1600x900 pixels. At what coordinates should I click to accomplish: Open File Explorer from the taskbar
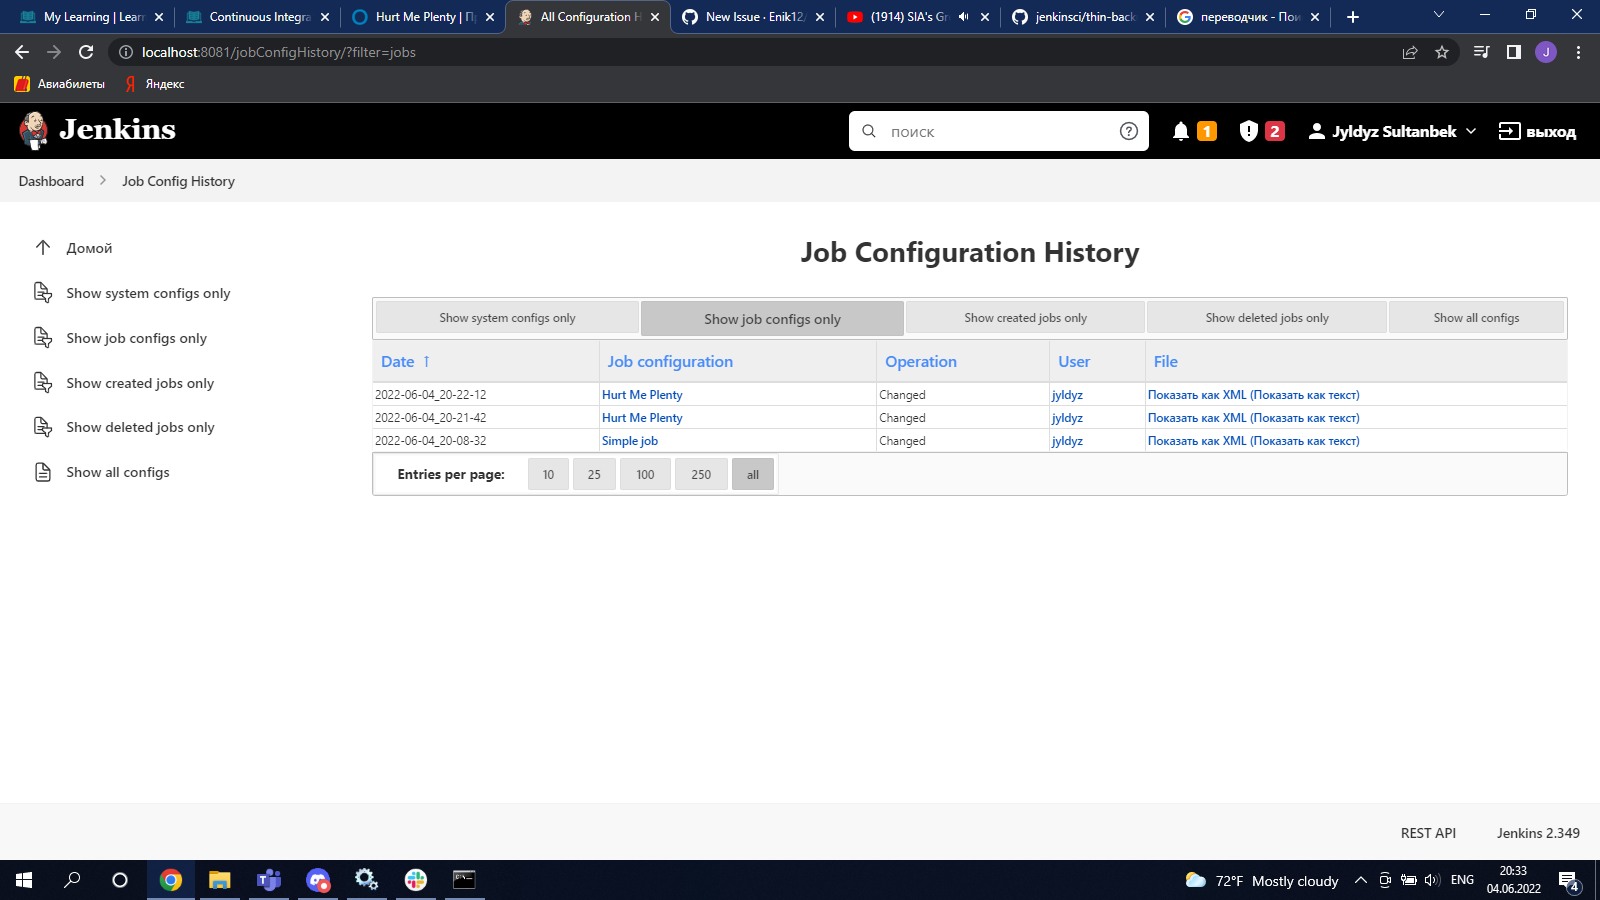220,880
